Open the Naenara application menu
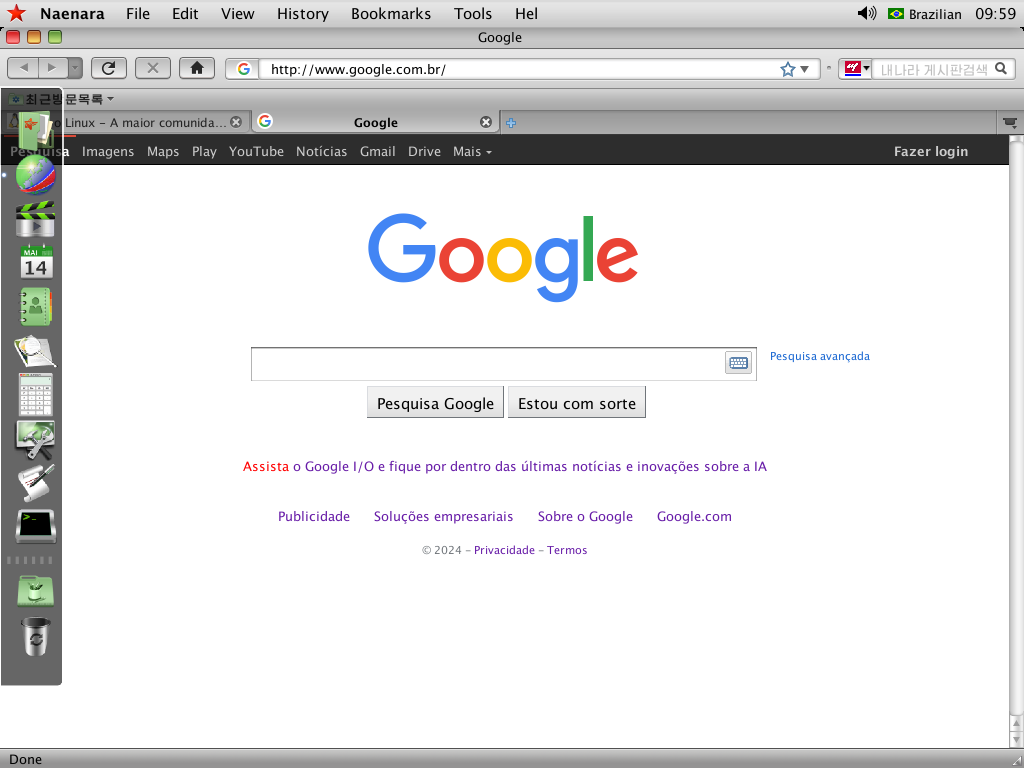Viewport: 1024px width, 768px height. pyautogui.click(x=72, y=14)
